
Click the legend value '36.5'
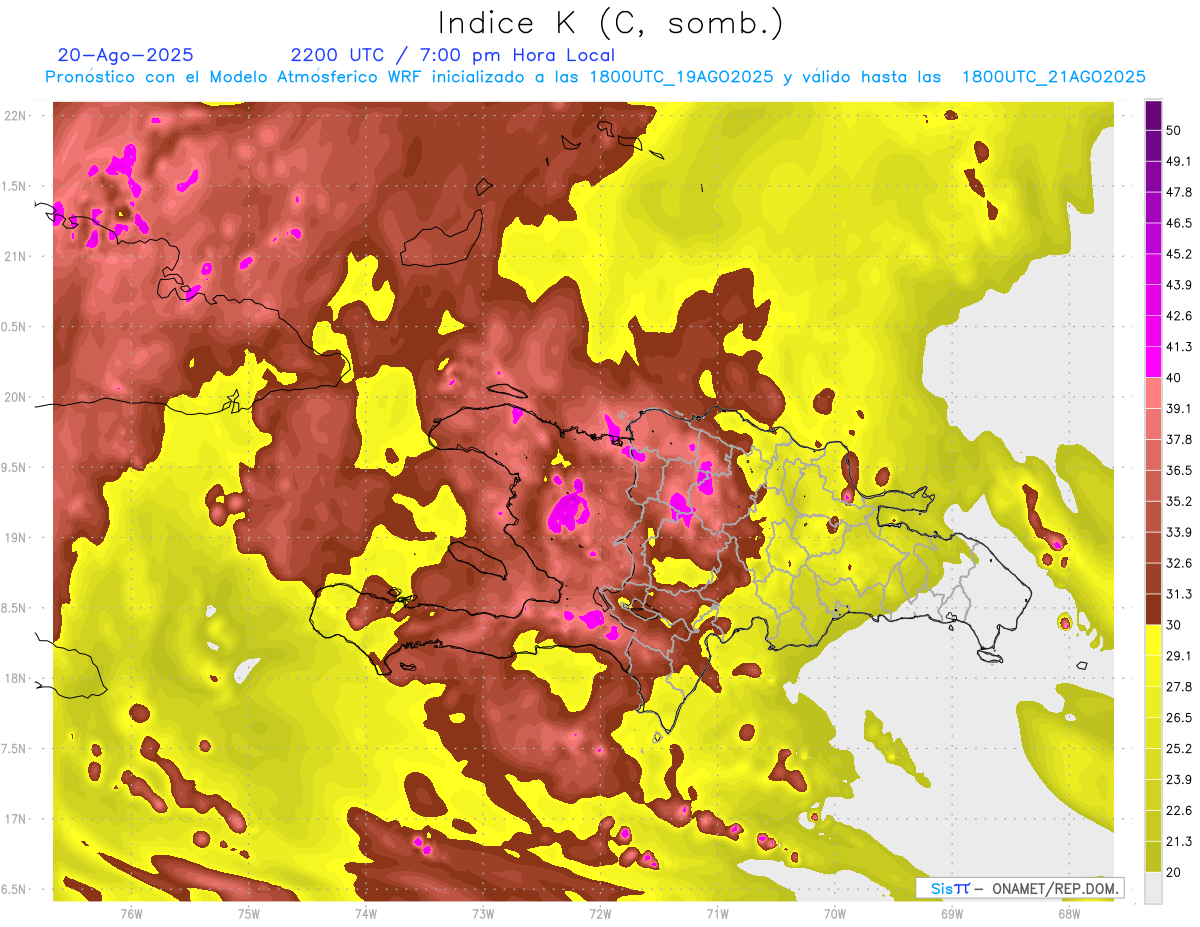pyautogui.click(x=1179, y=470)
